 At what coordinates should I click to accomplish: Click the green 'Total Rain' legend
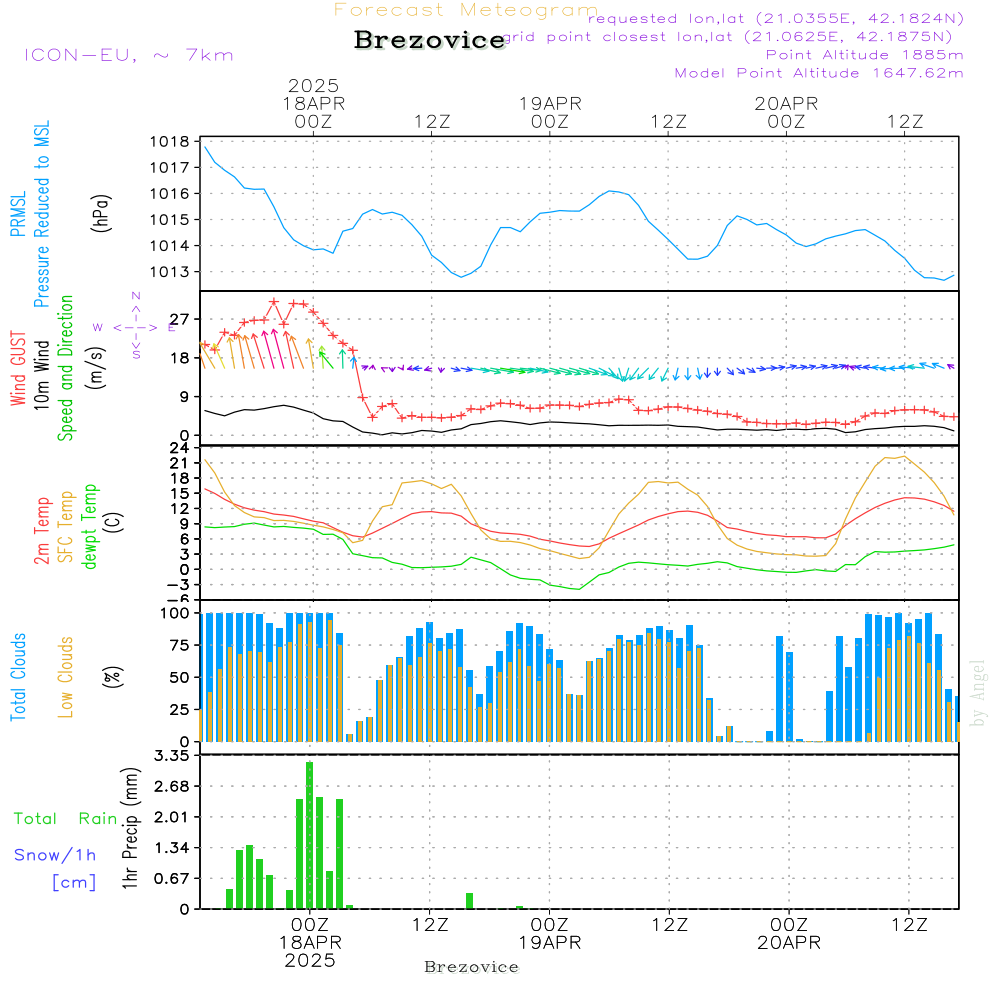click(66, 818)
